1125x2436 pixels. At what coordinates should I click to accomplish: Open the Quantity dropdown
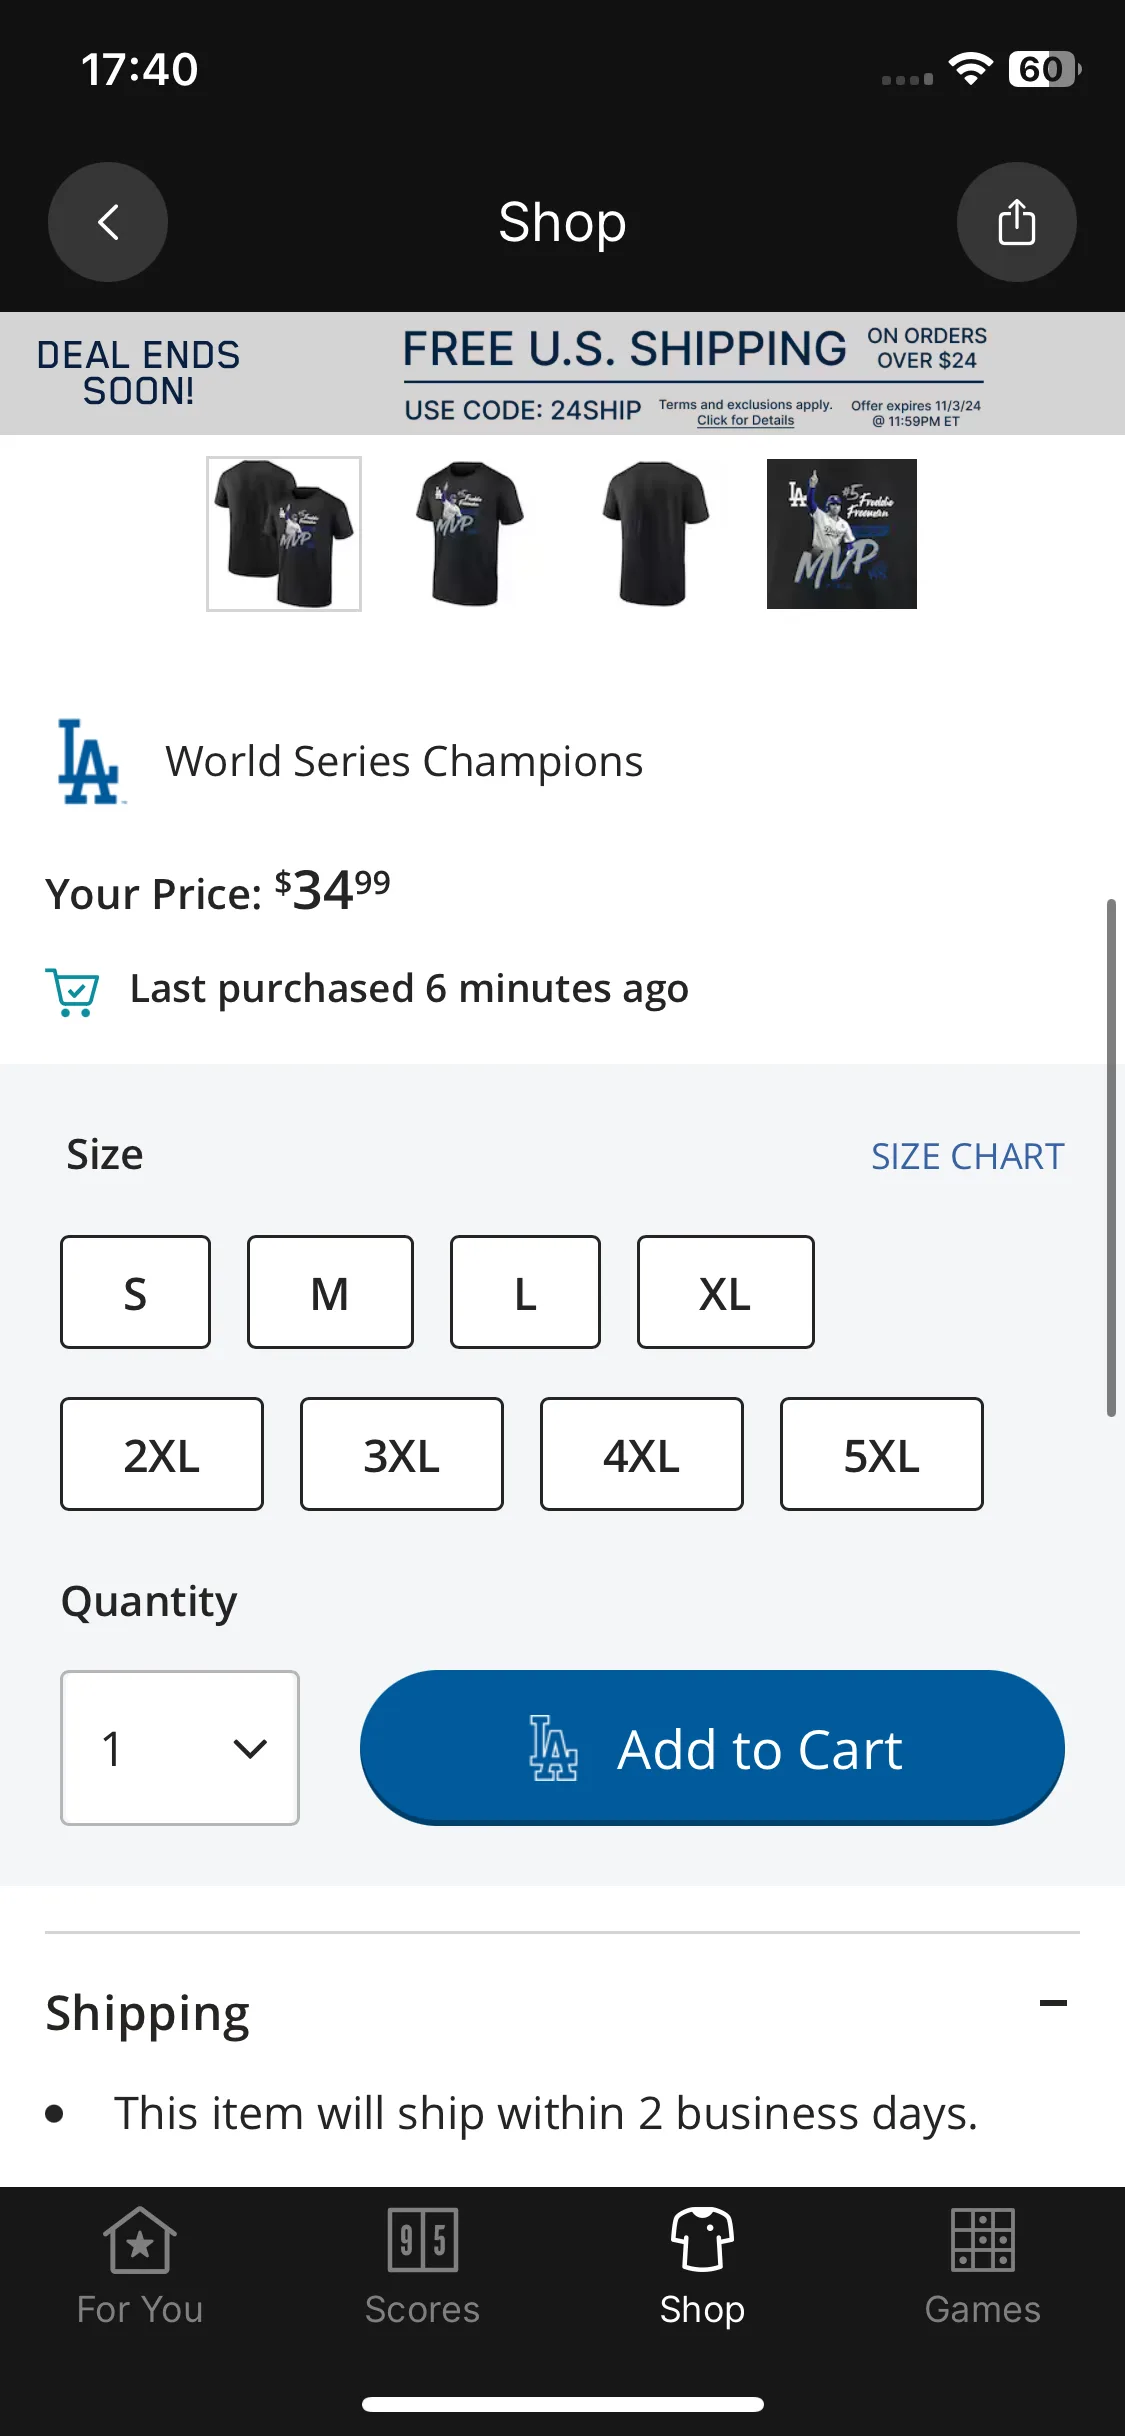(x=180, y=1748)
